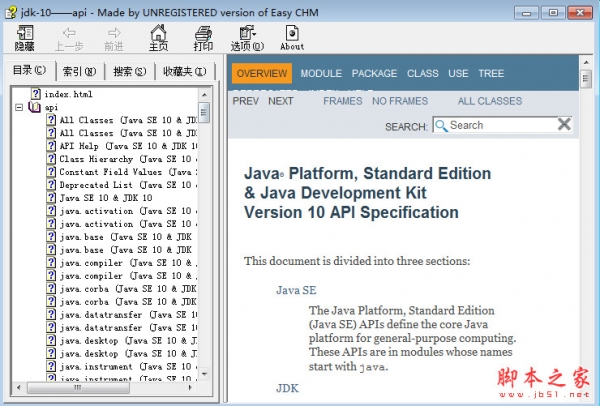The width and height of the screenshot is (600, 406).
Task: Switch to the 目录(C) contents tab
Action: coord(29,70)
